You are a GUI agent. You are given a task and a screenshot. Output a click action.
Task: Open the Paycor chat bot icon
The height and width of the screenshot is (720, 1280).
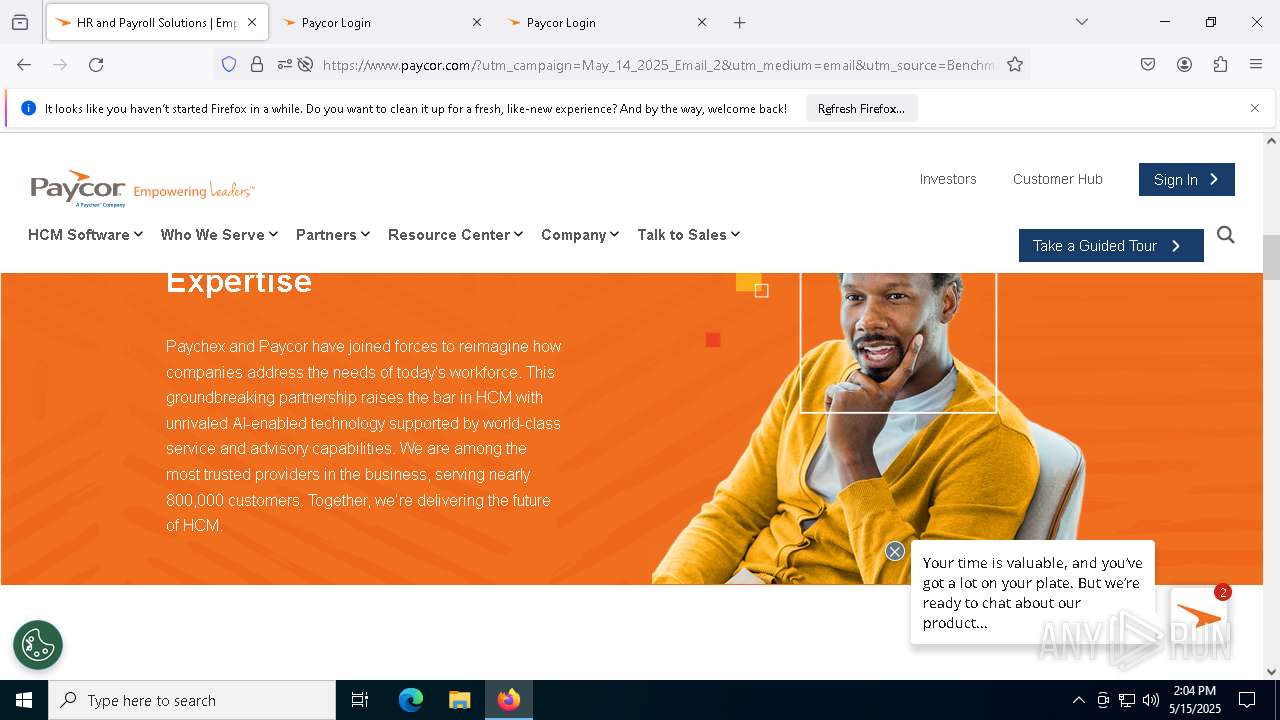(1199, 617)
